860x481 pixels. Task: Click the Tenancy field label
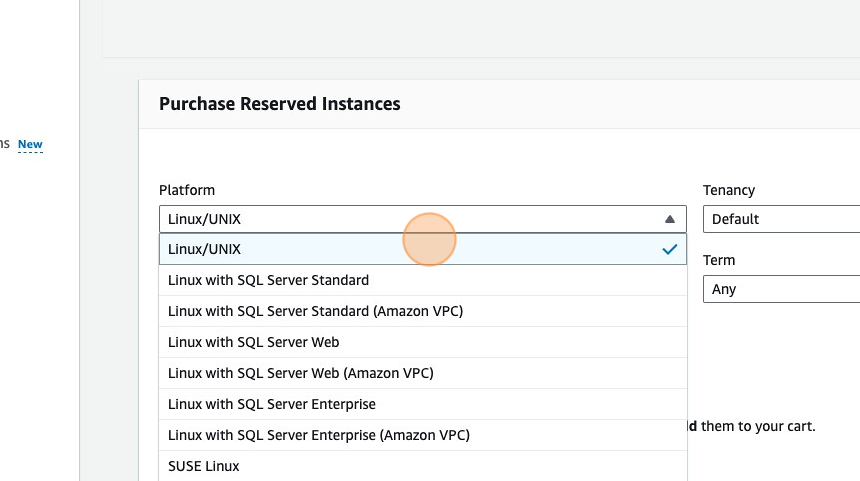tap(729, 190)
